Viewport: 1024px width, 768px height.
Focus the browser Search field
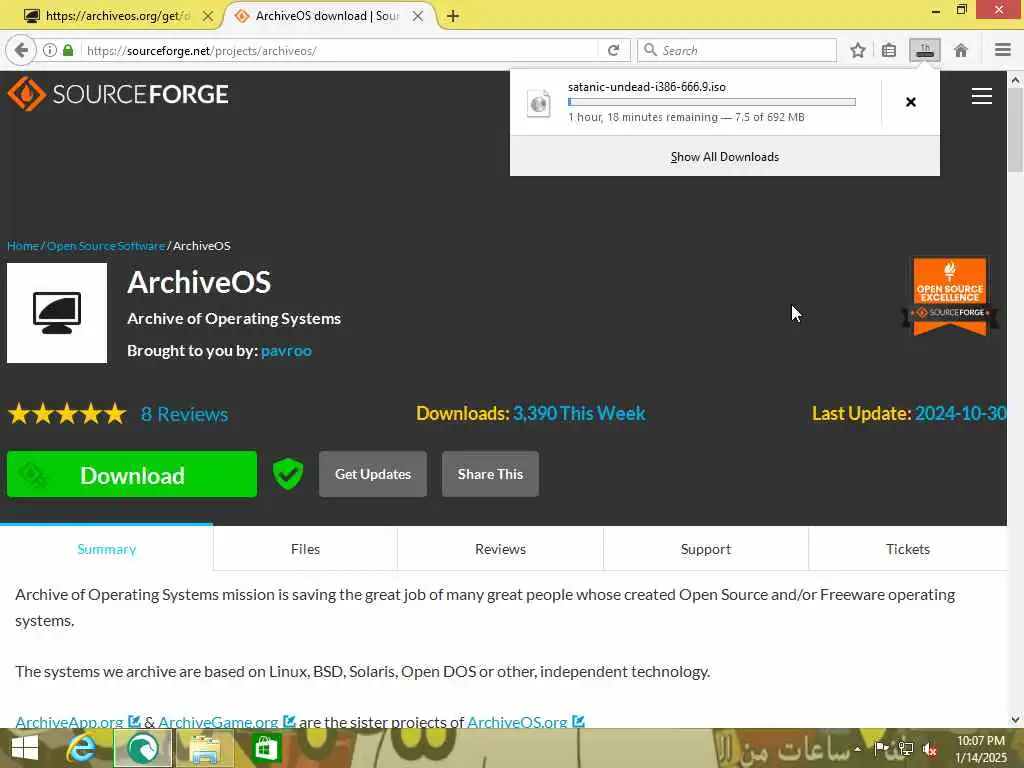pyautogui.click(x=737, y=50)
